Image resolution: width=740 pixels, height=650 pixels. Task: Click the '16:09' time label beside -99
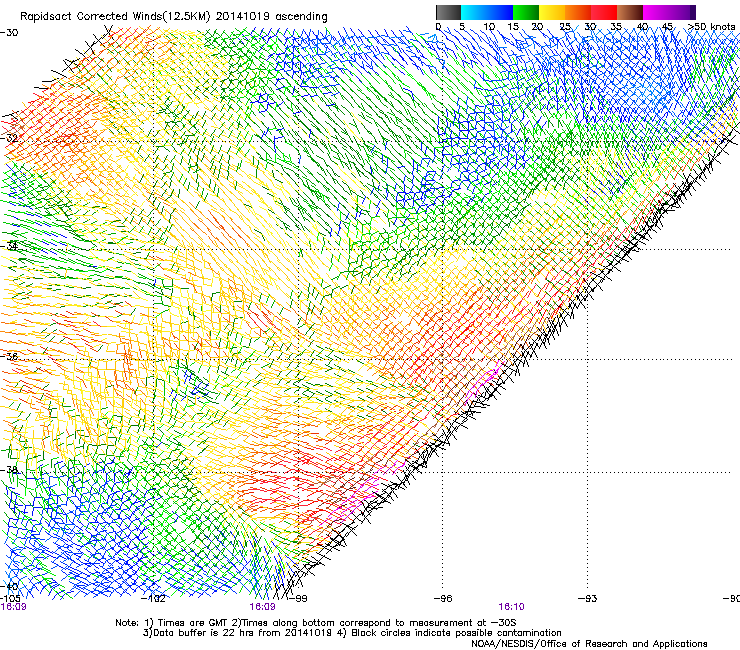click(262, 607)
